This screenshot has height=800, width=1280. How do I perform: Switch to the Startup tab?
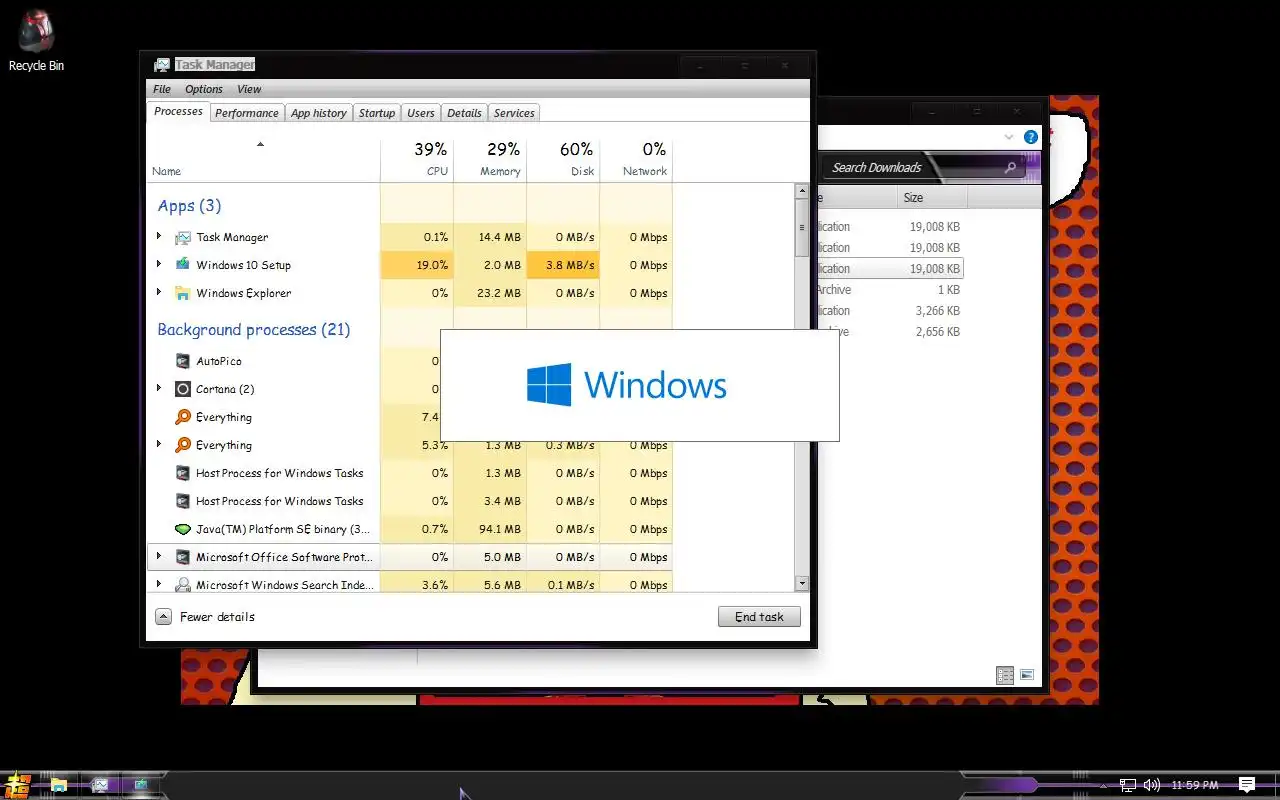[377, 113]
